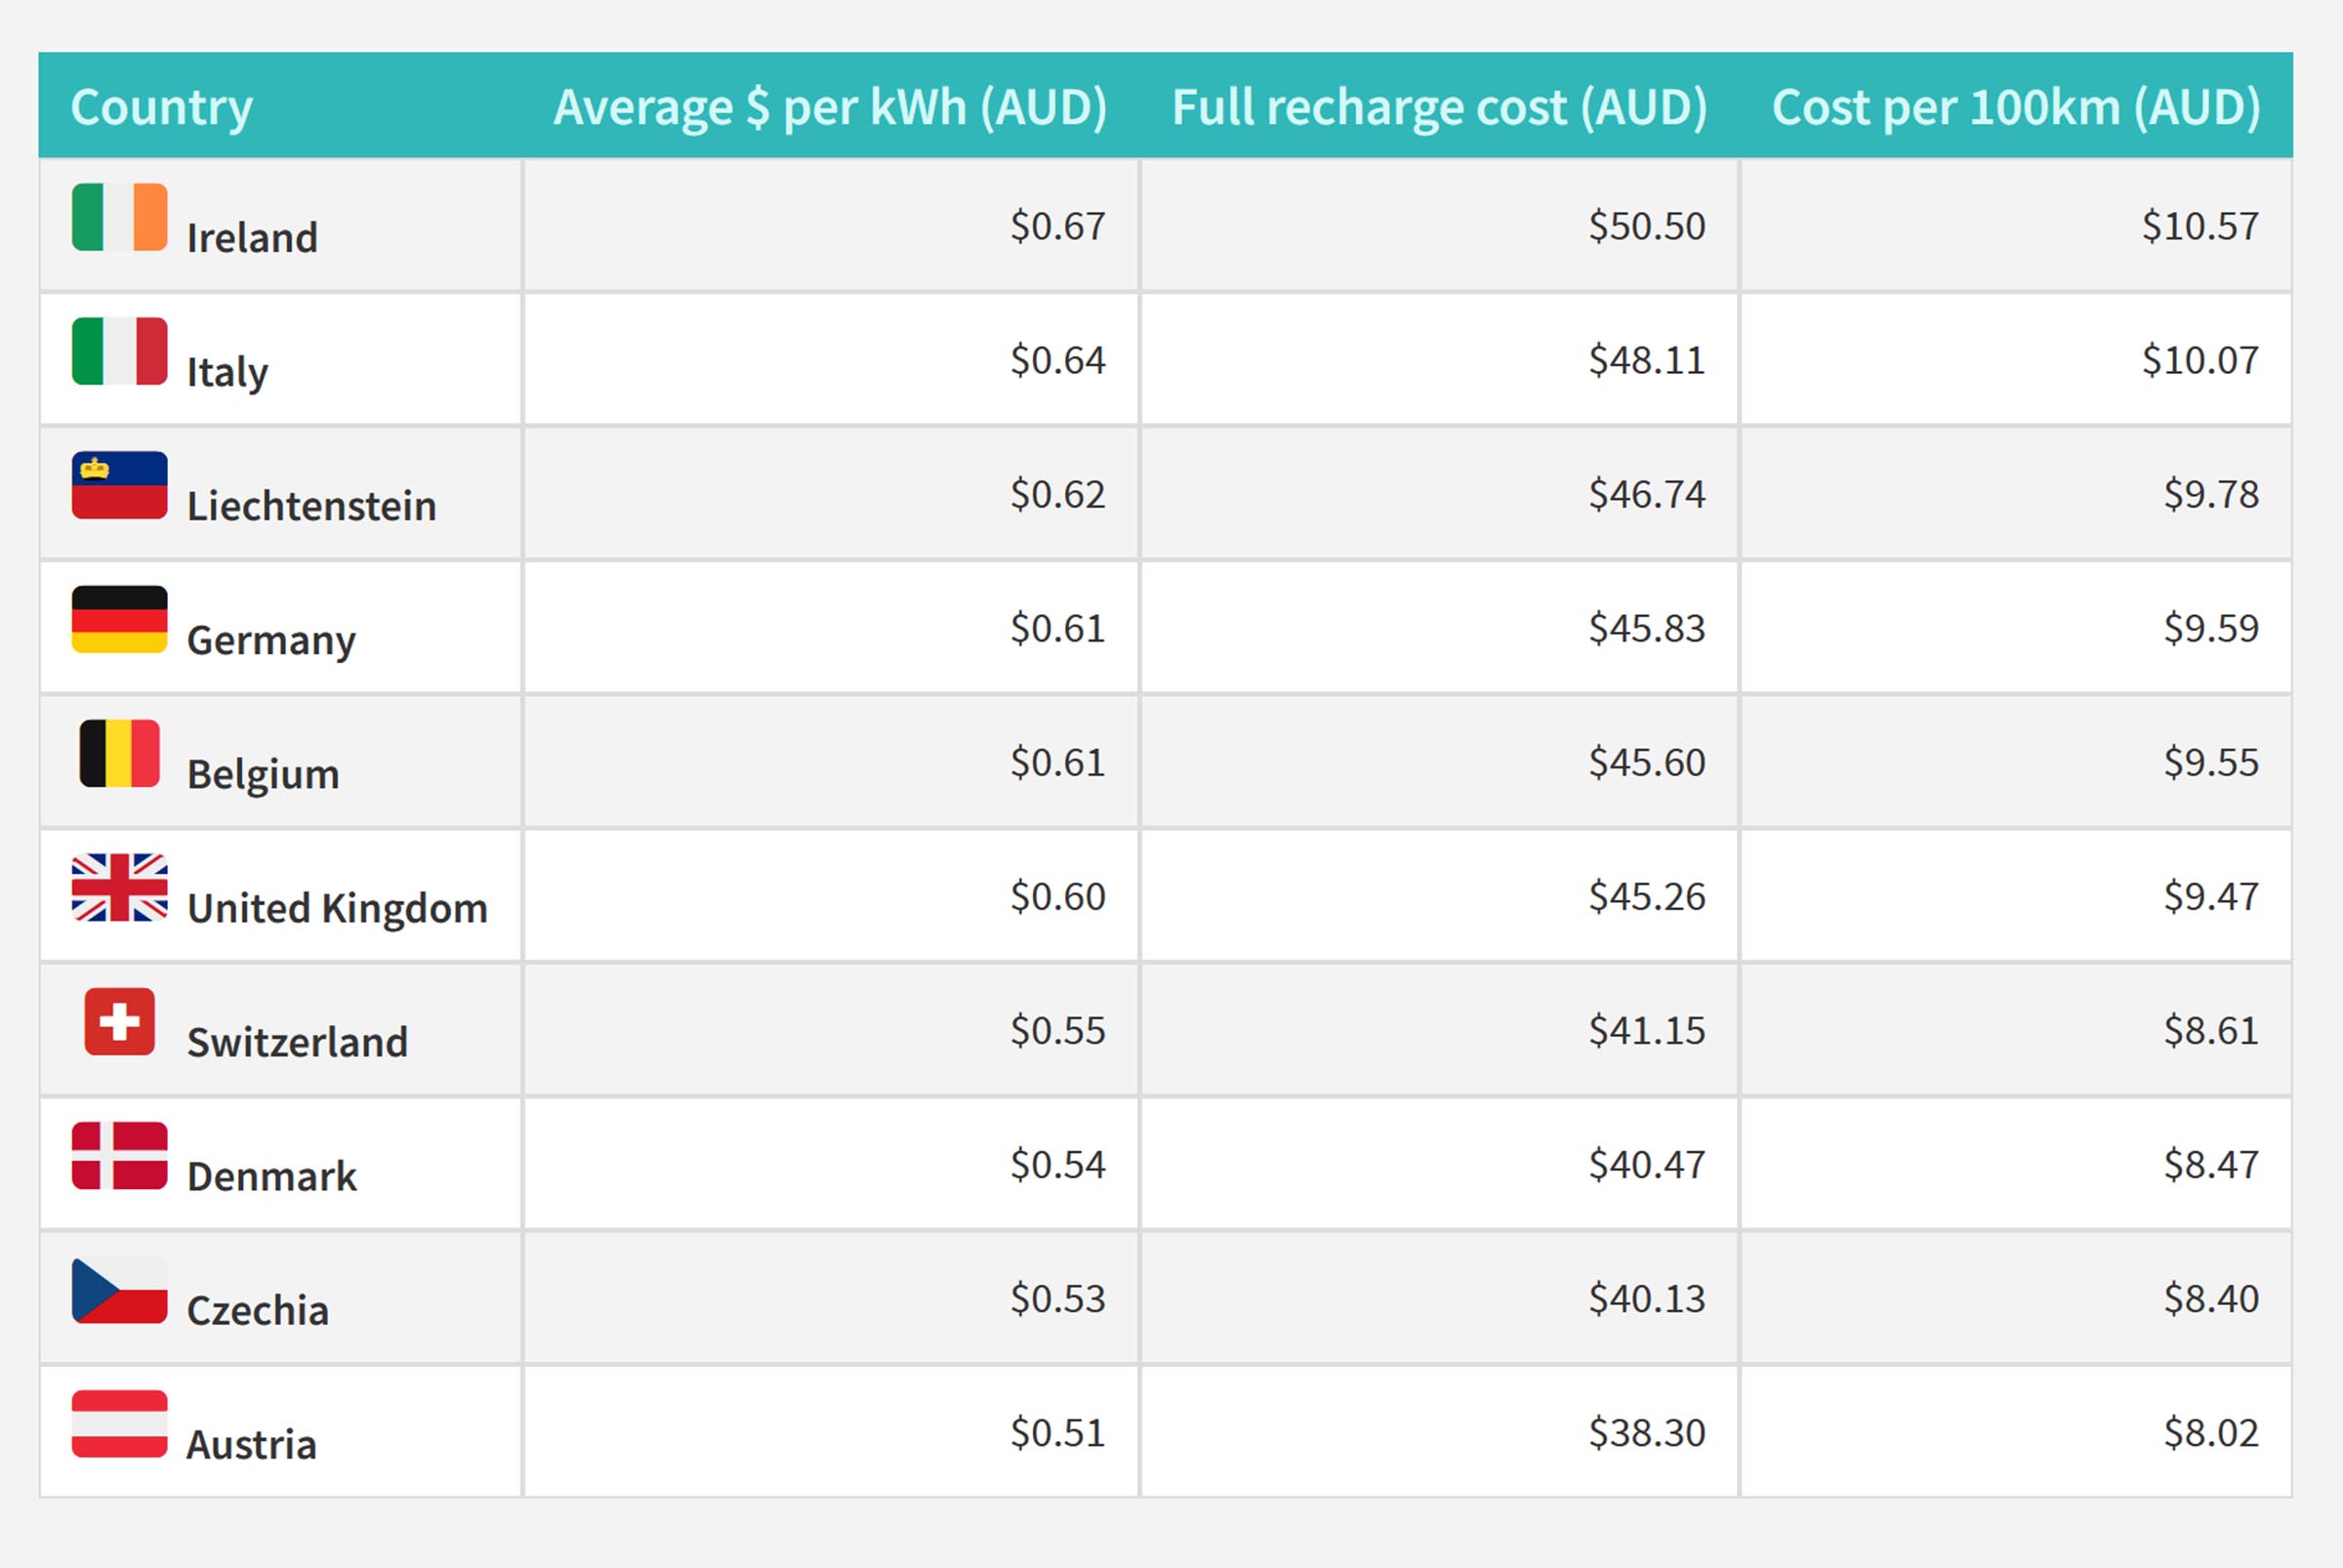Click the $8.61 cost per 100km

2211,1030
